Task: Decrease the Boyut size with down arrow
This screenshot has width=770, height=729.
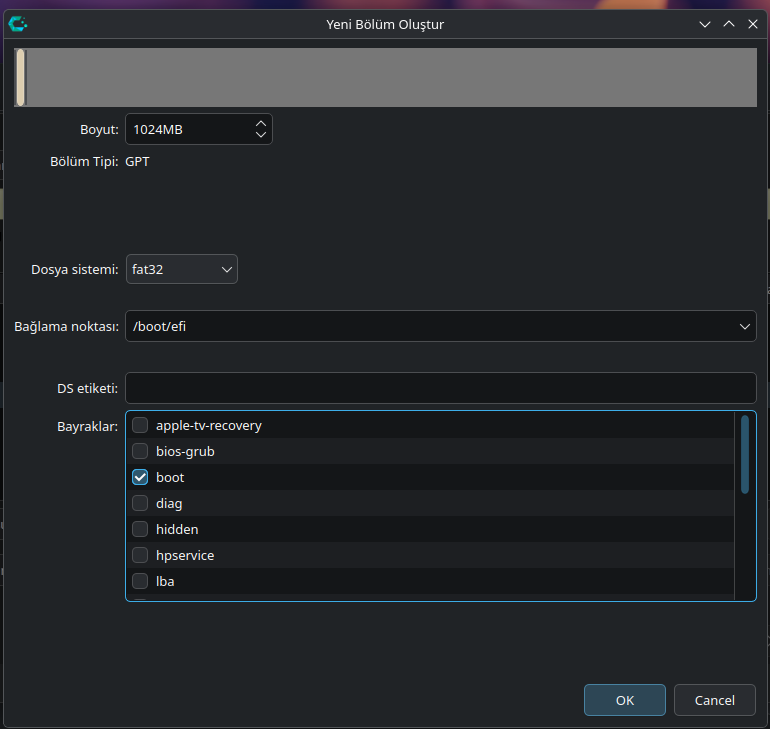Action: click(261, 135)
